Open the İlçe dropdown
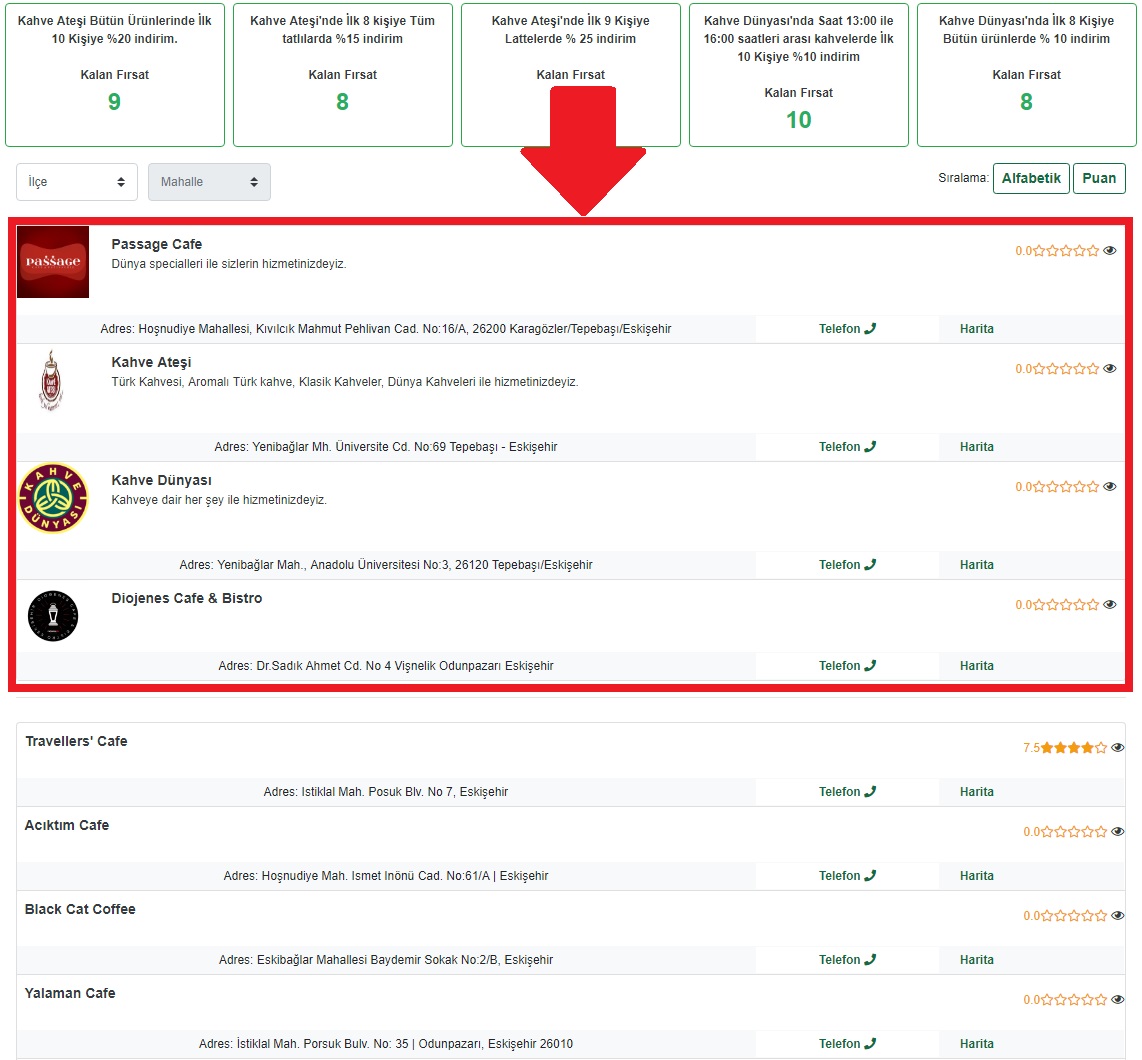Screen dimensions: 1142x1060 pos(76,182)
